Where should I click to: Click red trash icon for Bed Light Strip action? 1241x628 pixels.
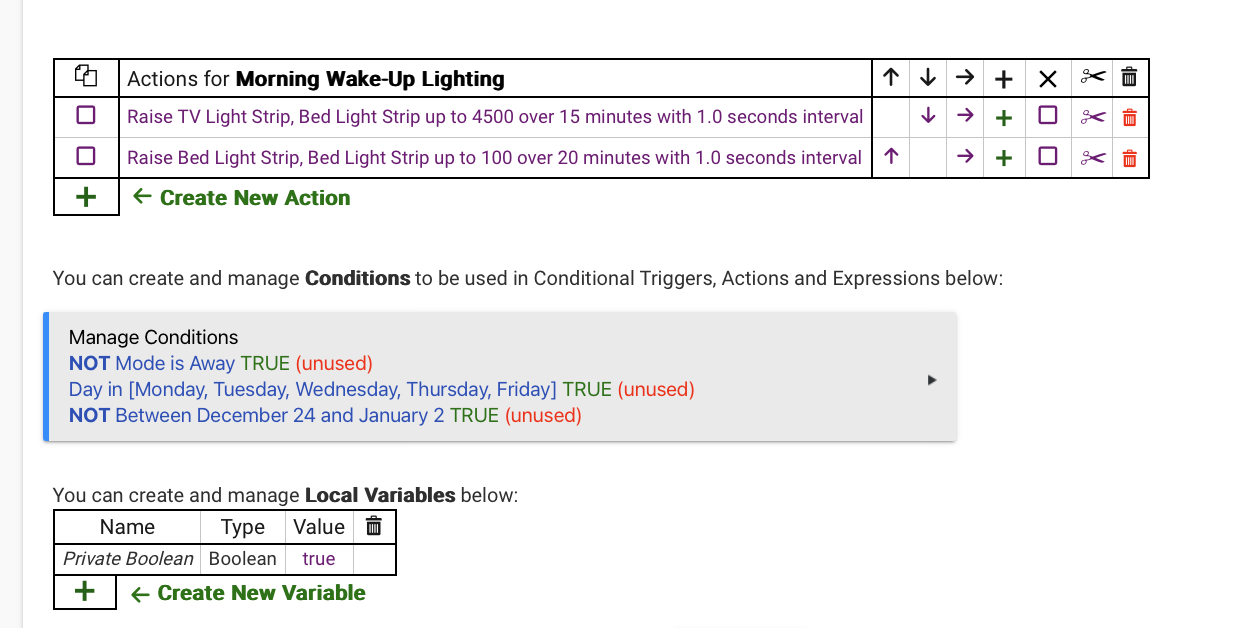pyautogui.click(x=1130, y=158)
